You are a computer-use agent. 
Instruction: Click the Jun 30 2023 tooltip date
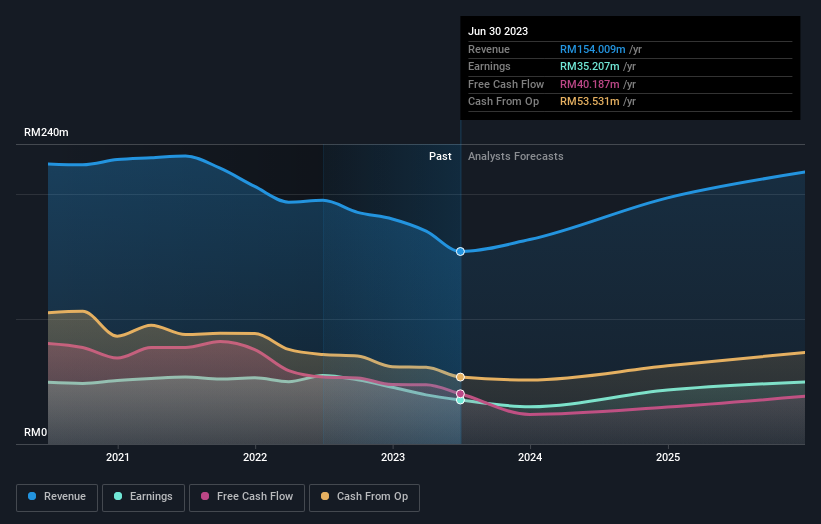(x=498, y=31)
